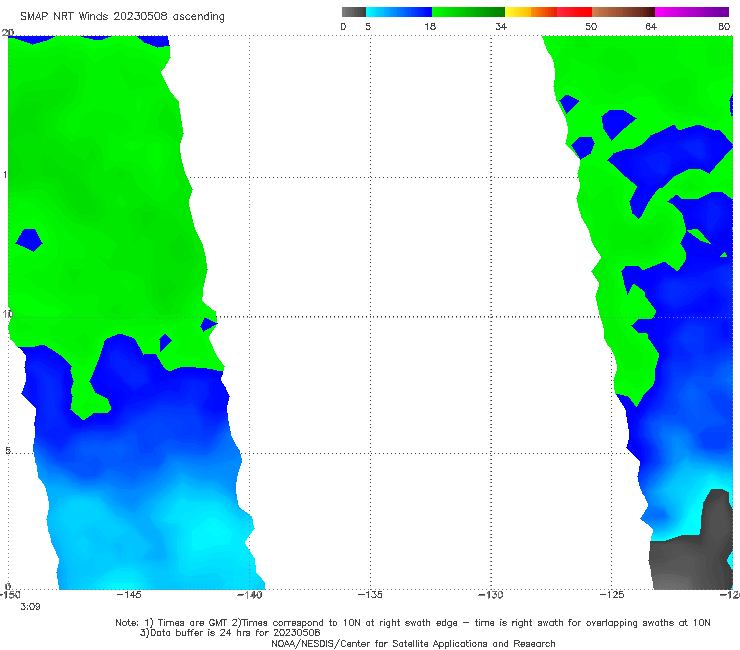Click the small blue patch in the left green swath
The height and width of the screenshot is (650, 740).
[29, 240]
